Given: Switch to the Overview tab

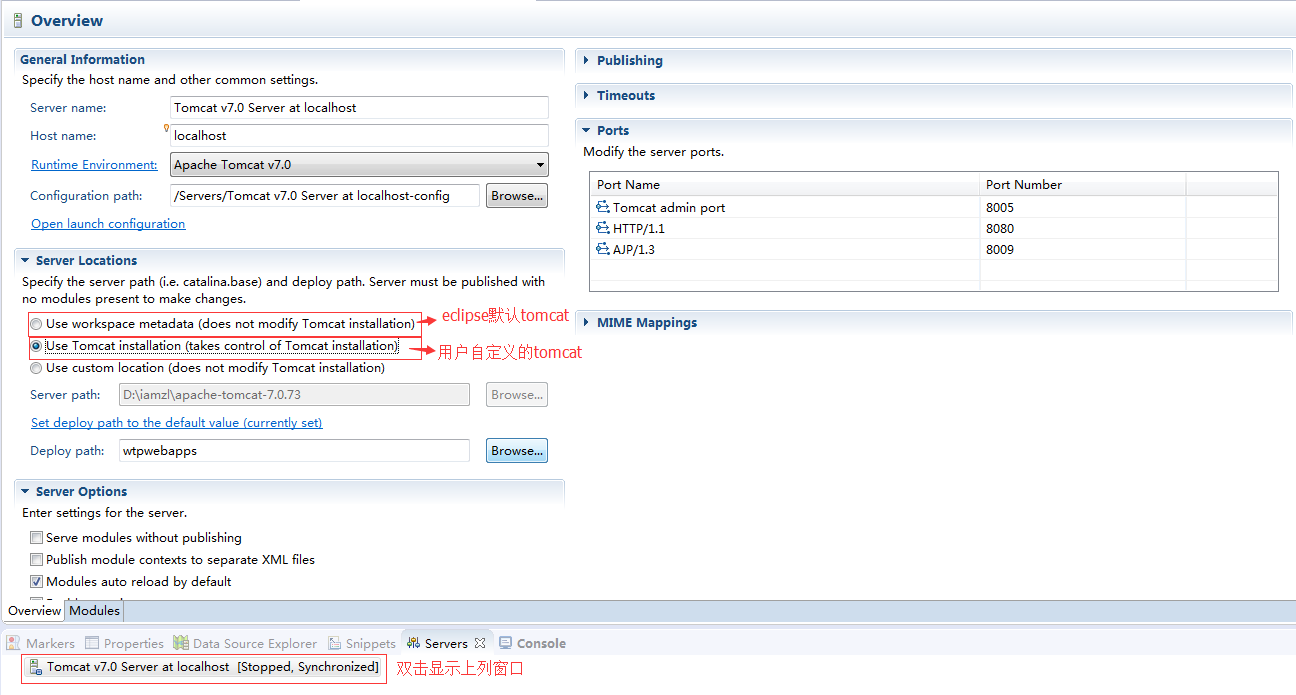Looking at the screenshot, I should (34, 611).
